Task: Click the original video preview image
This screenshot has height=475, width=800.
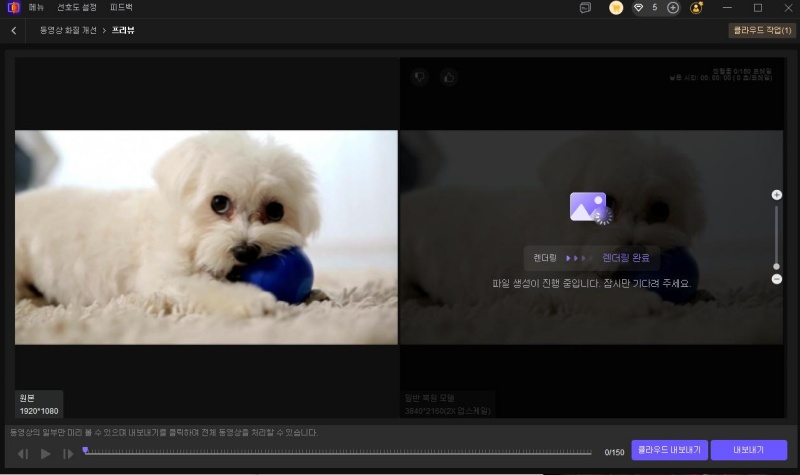Action: (x=206, y=237)
